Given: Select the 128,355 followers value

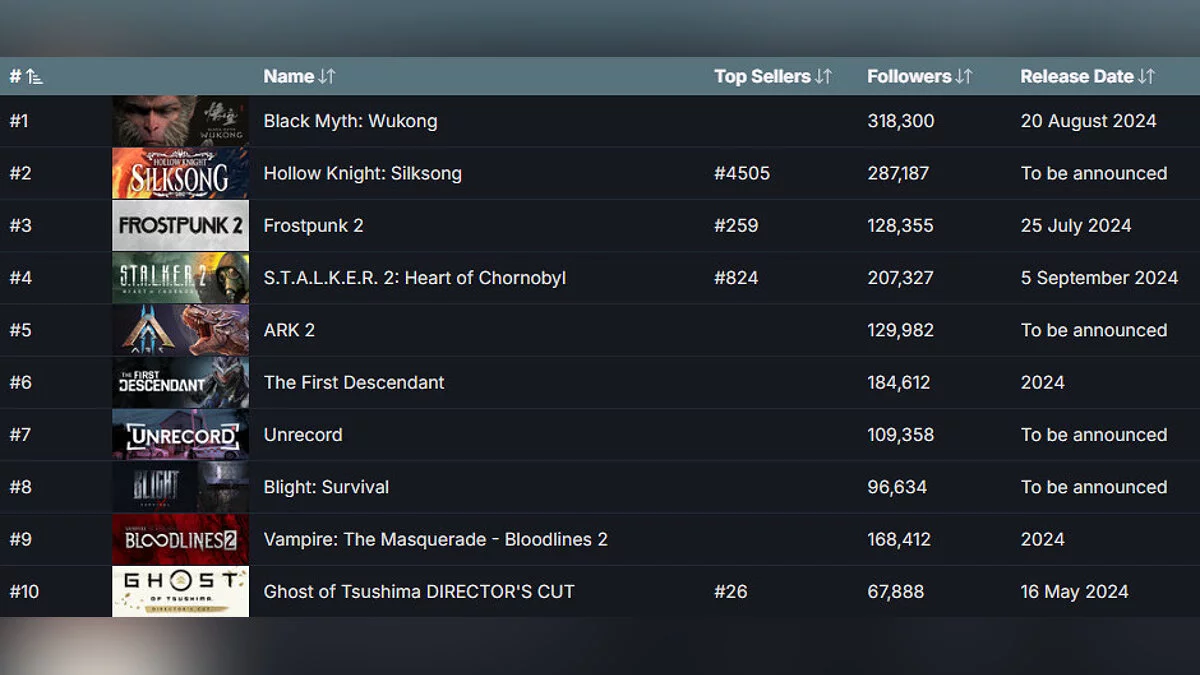Looking at the screenshot, I should [x=900, y=225].
